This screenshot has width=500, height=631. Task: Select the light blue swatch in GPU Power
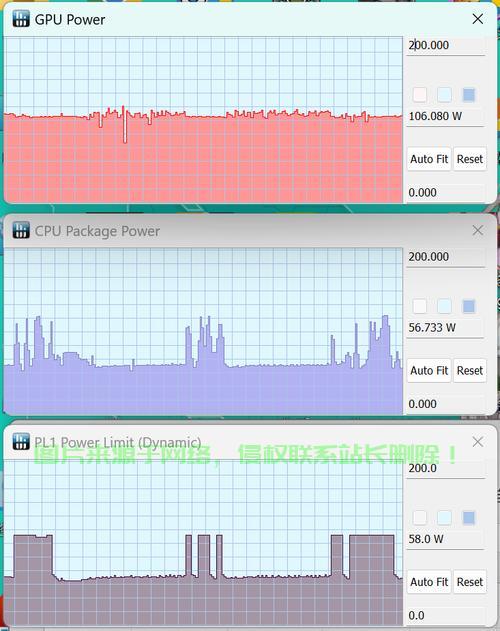444,95
